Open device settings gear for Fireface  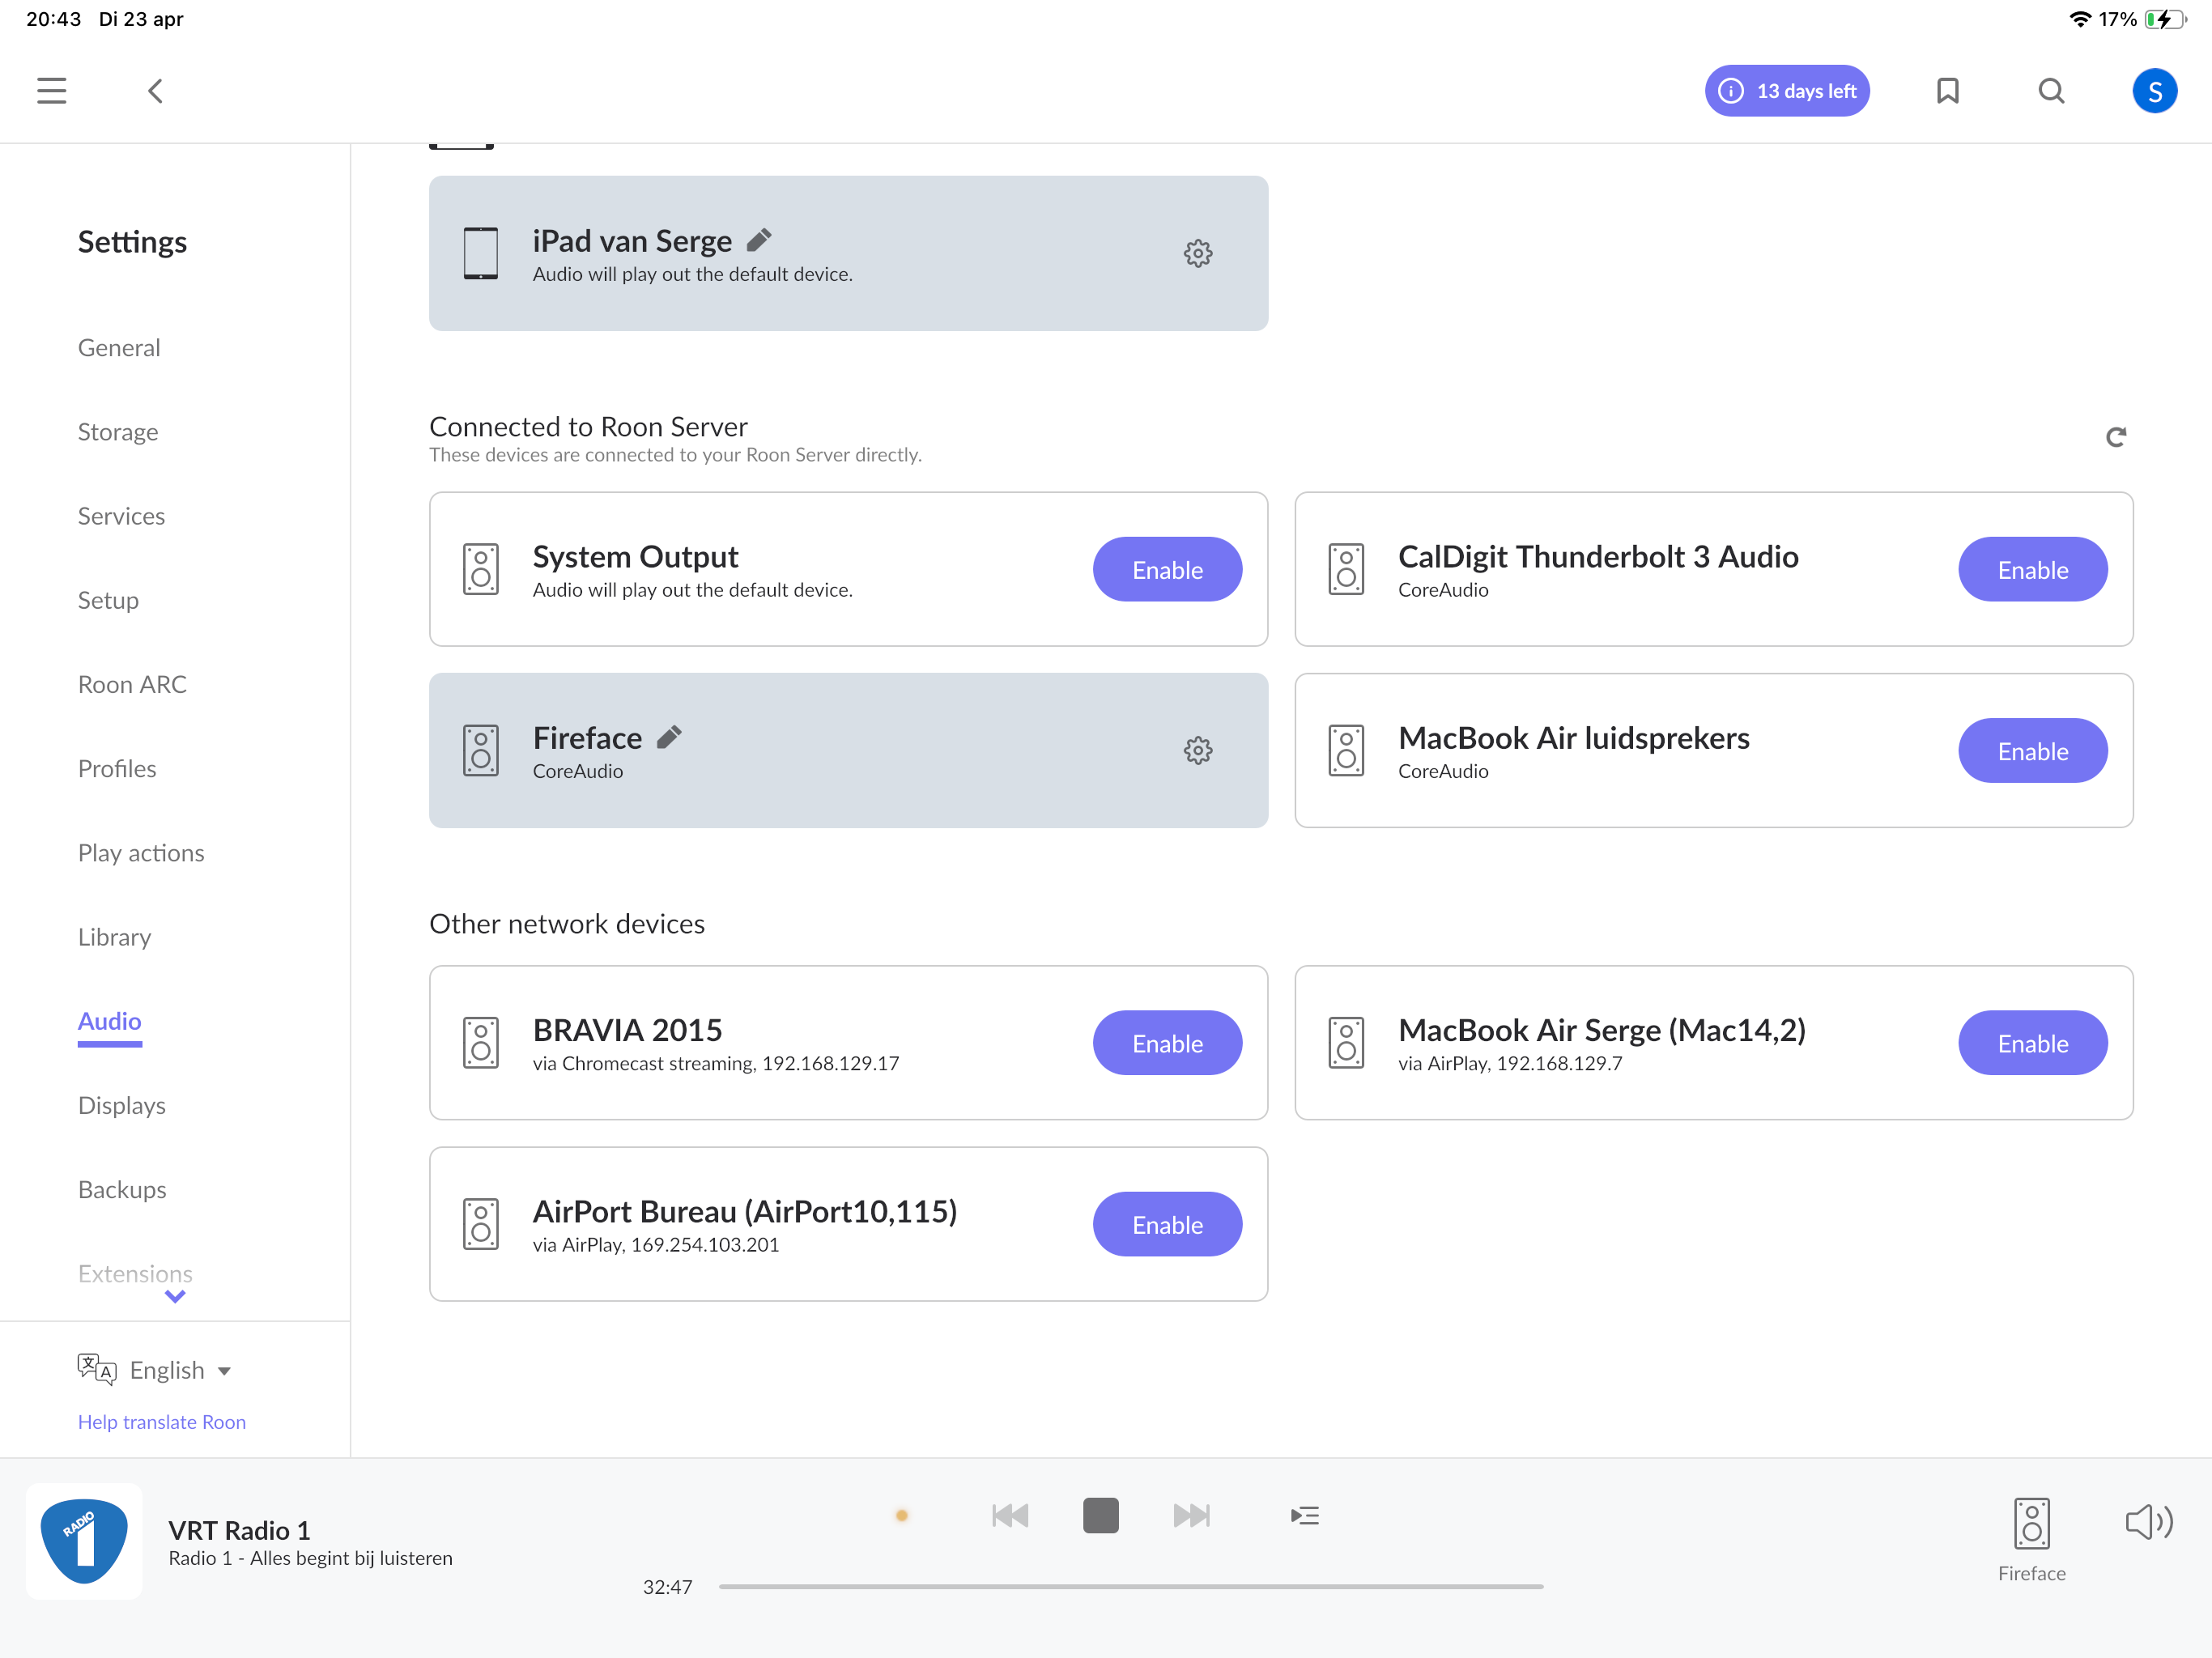[x=1198, y=750]
